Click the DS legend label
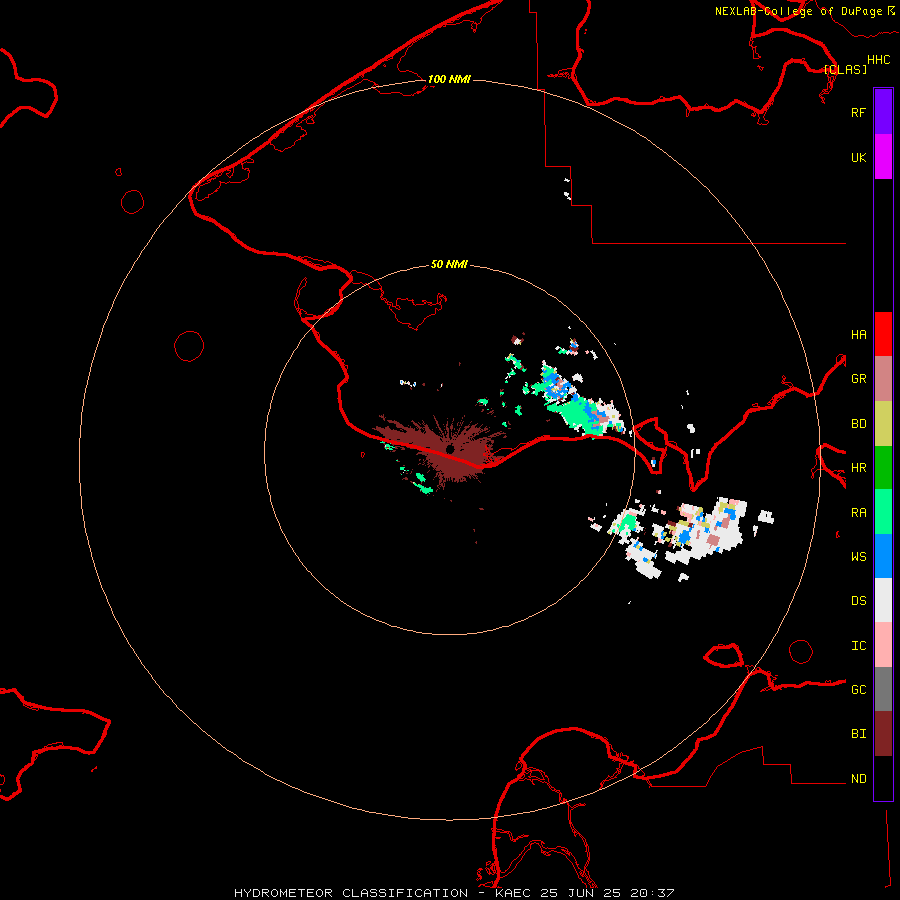Screen dimensions: 900x900 859,601
